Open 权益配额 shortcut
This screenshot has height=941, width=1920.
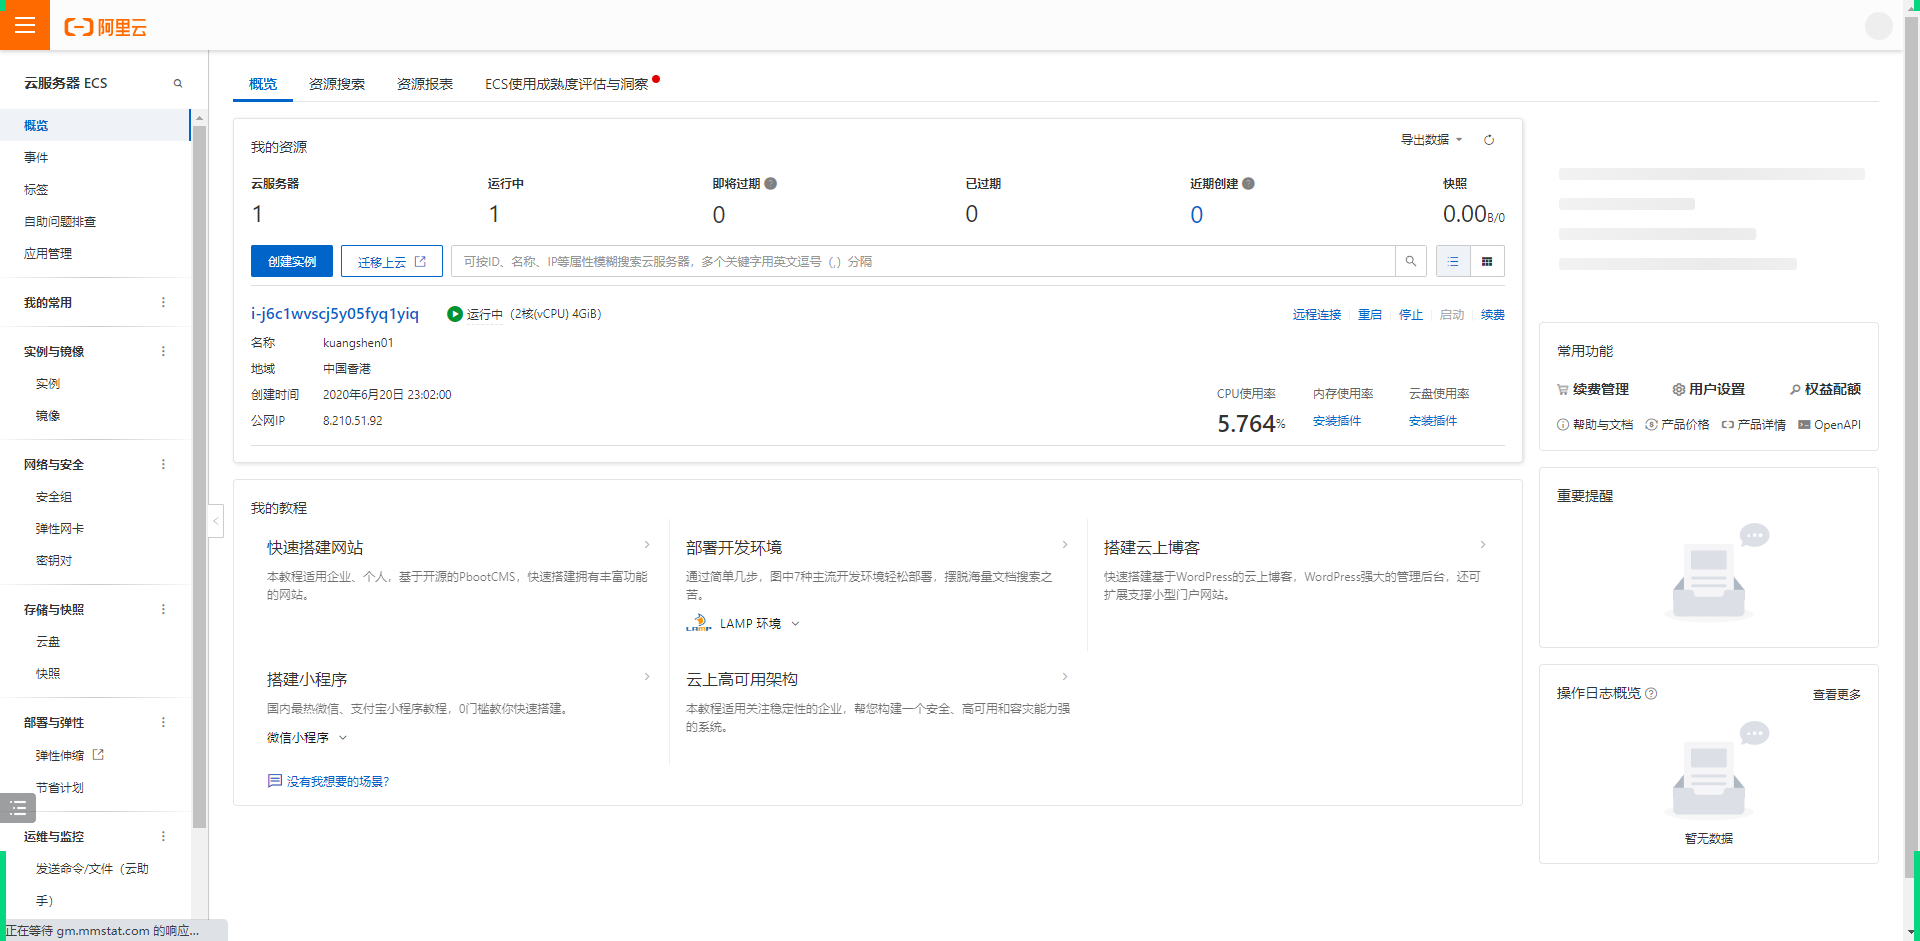[1825, 389]
